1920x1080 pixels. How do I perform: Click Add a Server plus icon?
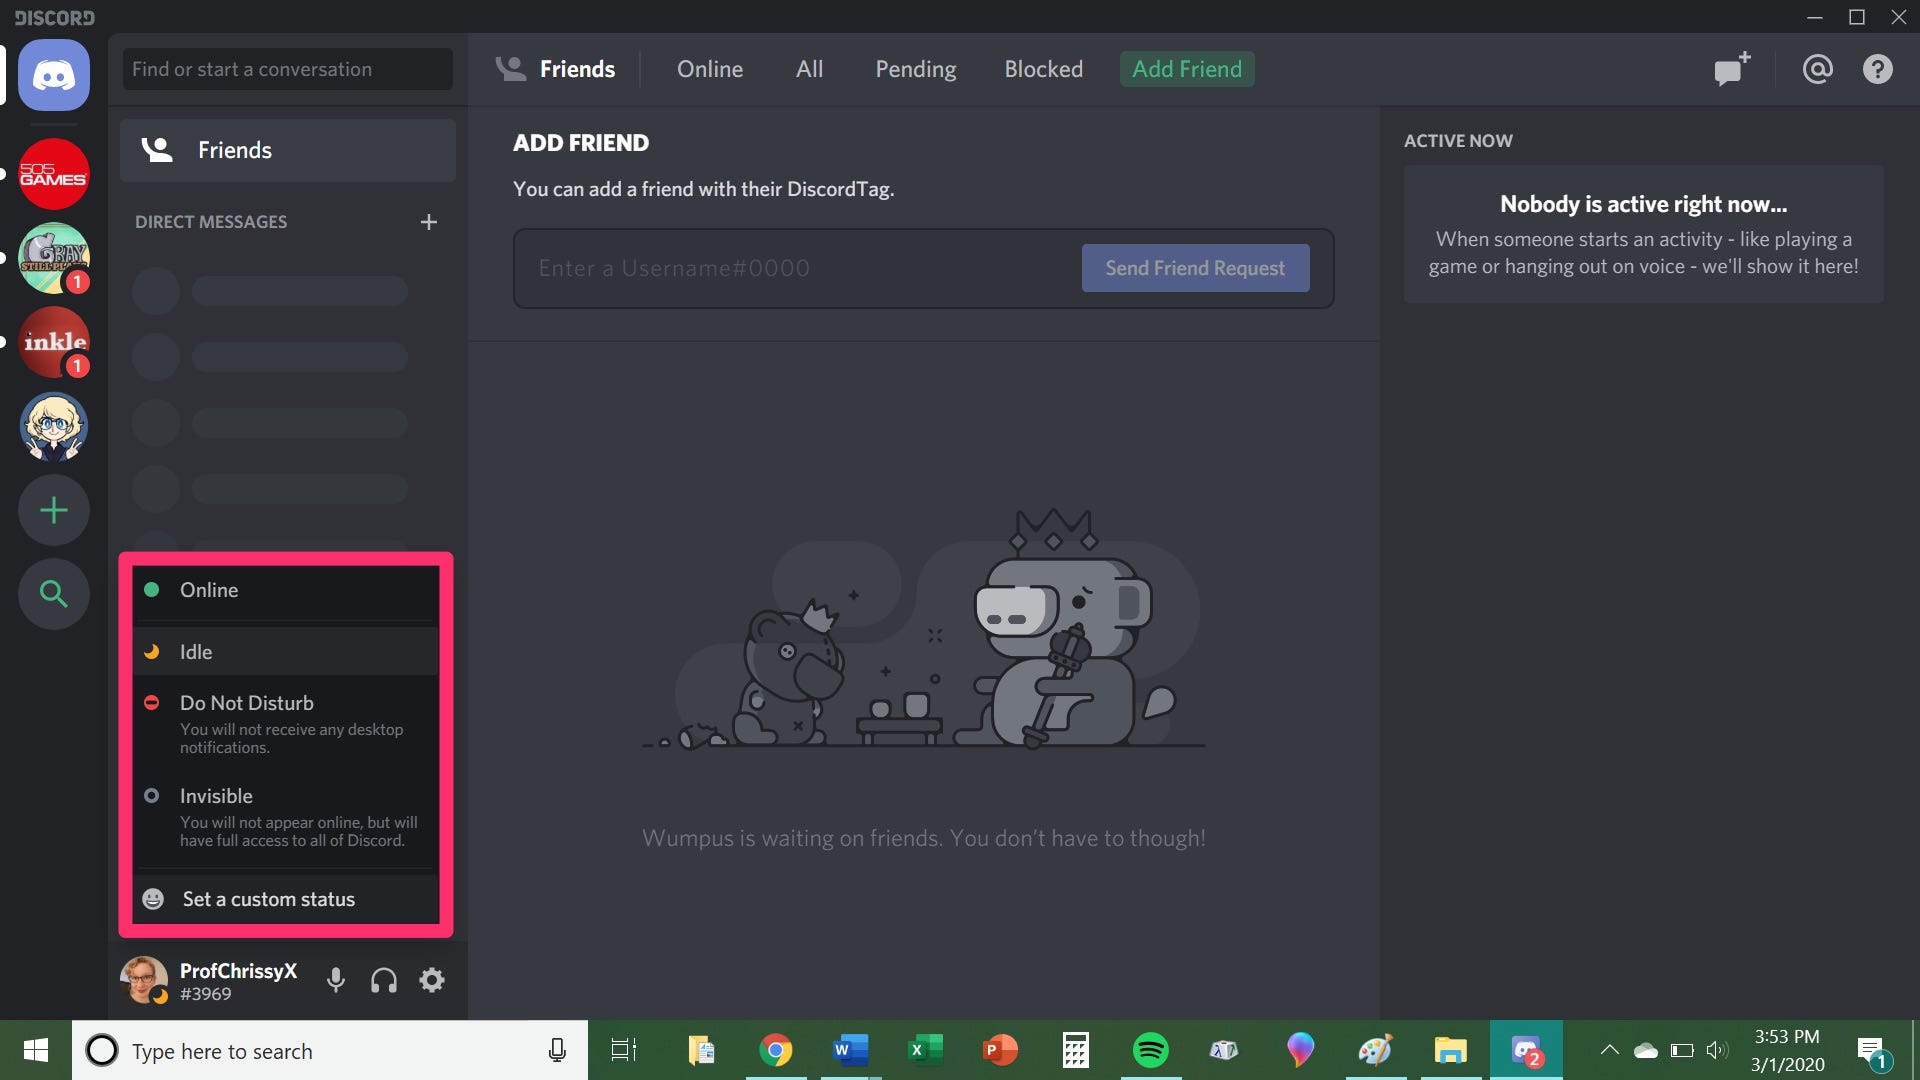pos(54,511)
